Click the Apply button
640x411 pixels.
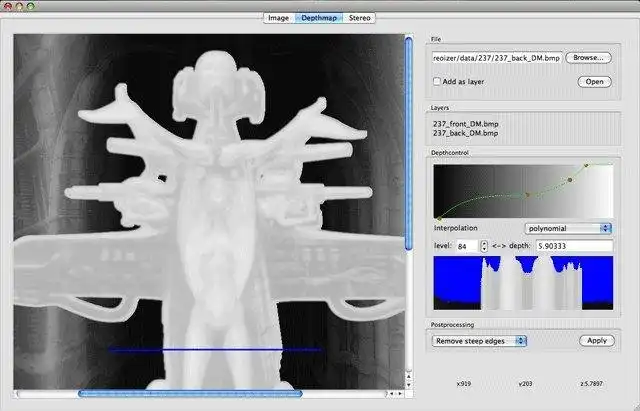point(597,340)
